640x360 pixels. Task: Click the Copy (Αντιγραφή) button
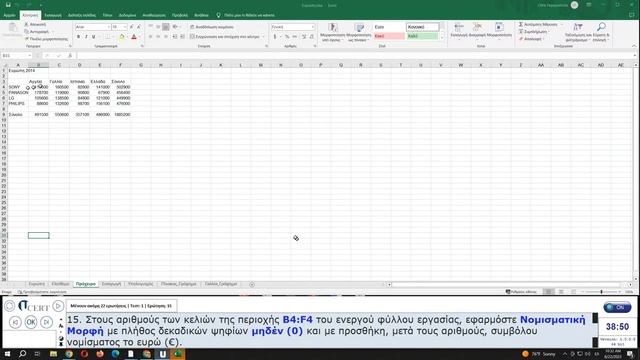tap(37, 31)
